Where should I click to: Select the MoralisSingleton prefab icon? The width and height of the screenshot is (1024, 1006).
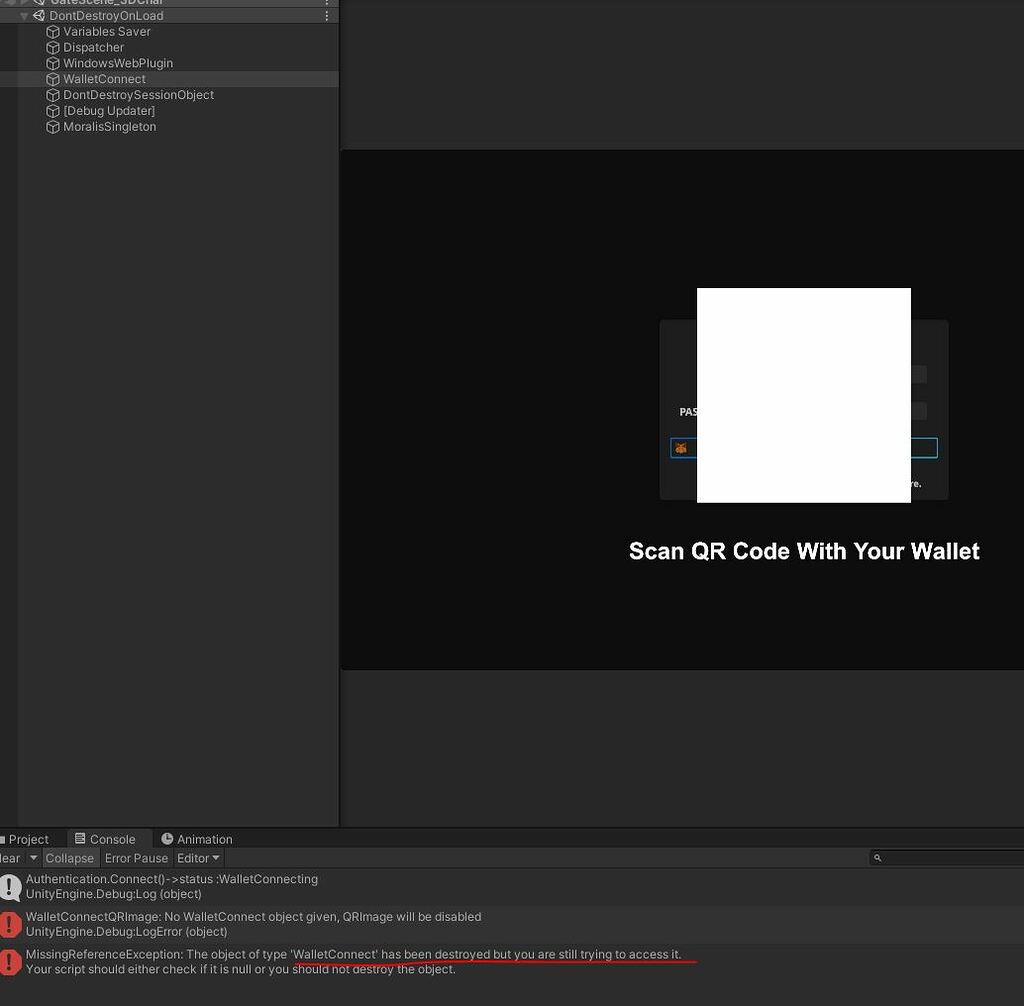coord(52,127)
